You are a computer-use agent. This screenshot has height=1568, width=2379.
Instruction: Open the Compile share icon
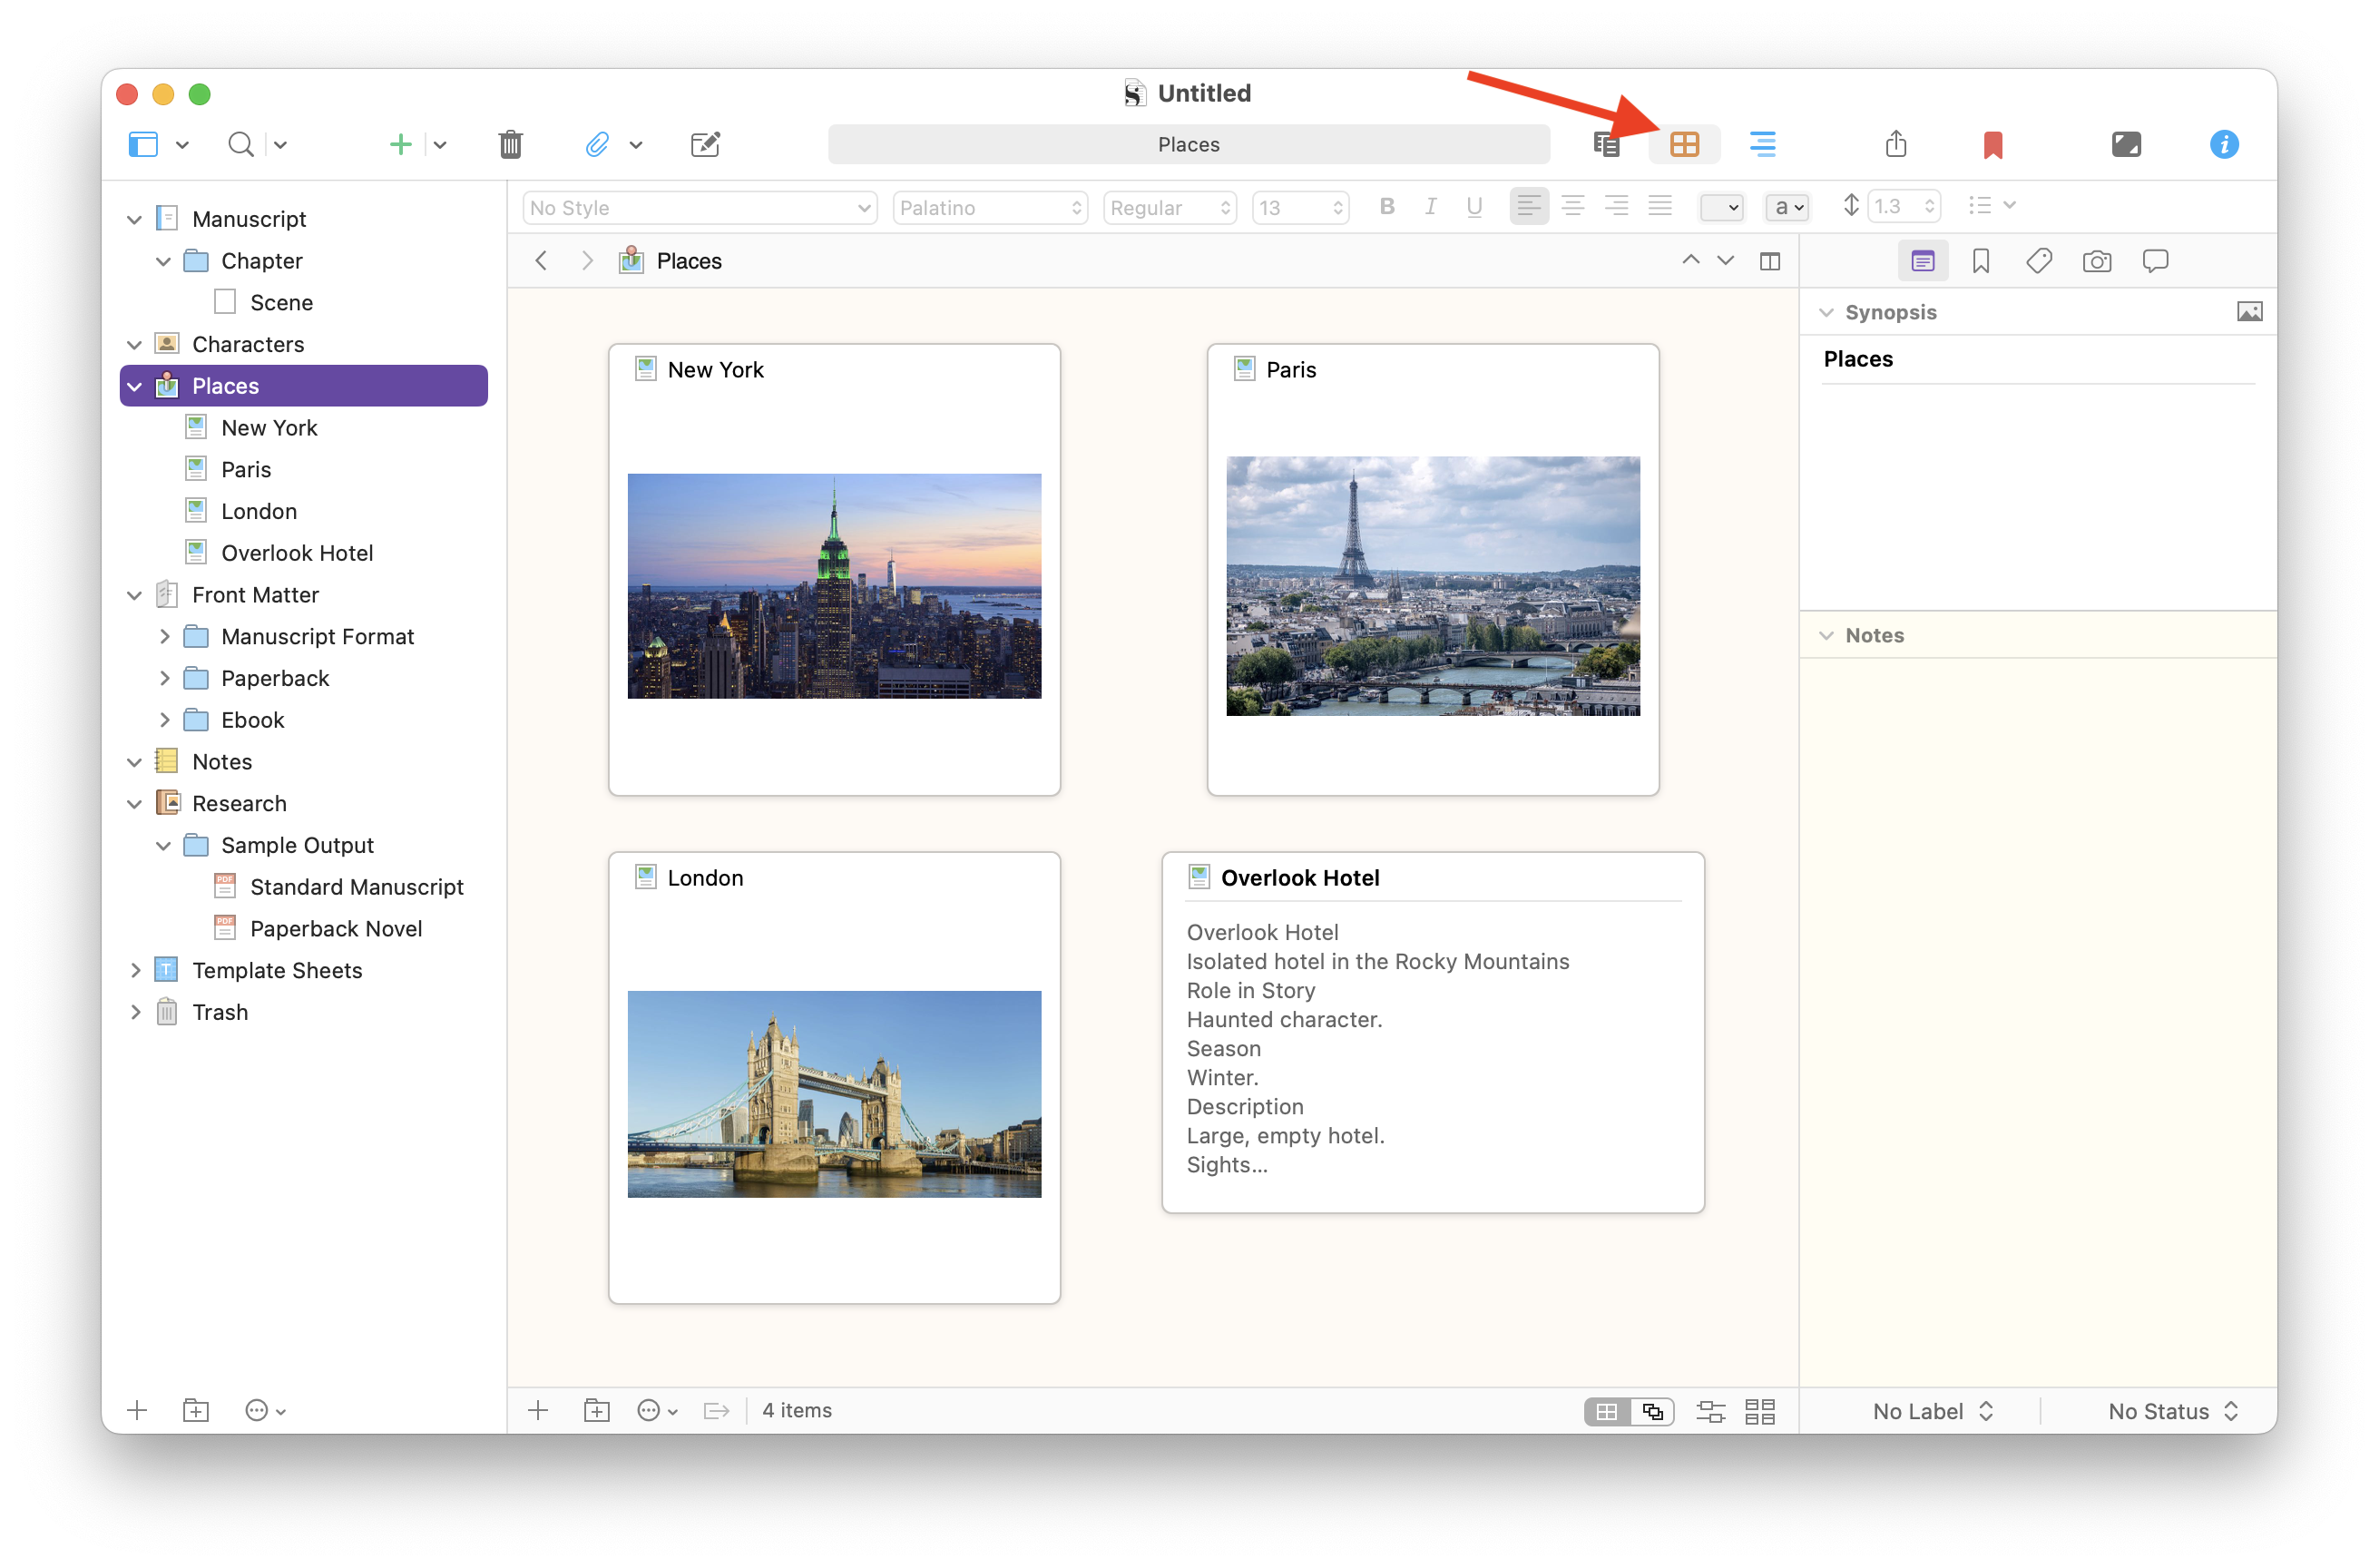click(1896, 144)
